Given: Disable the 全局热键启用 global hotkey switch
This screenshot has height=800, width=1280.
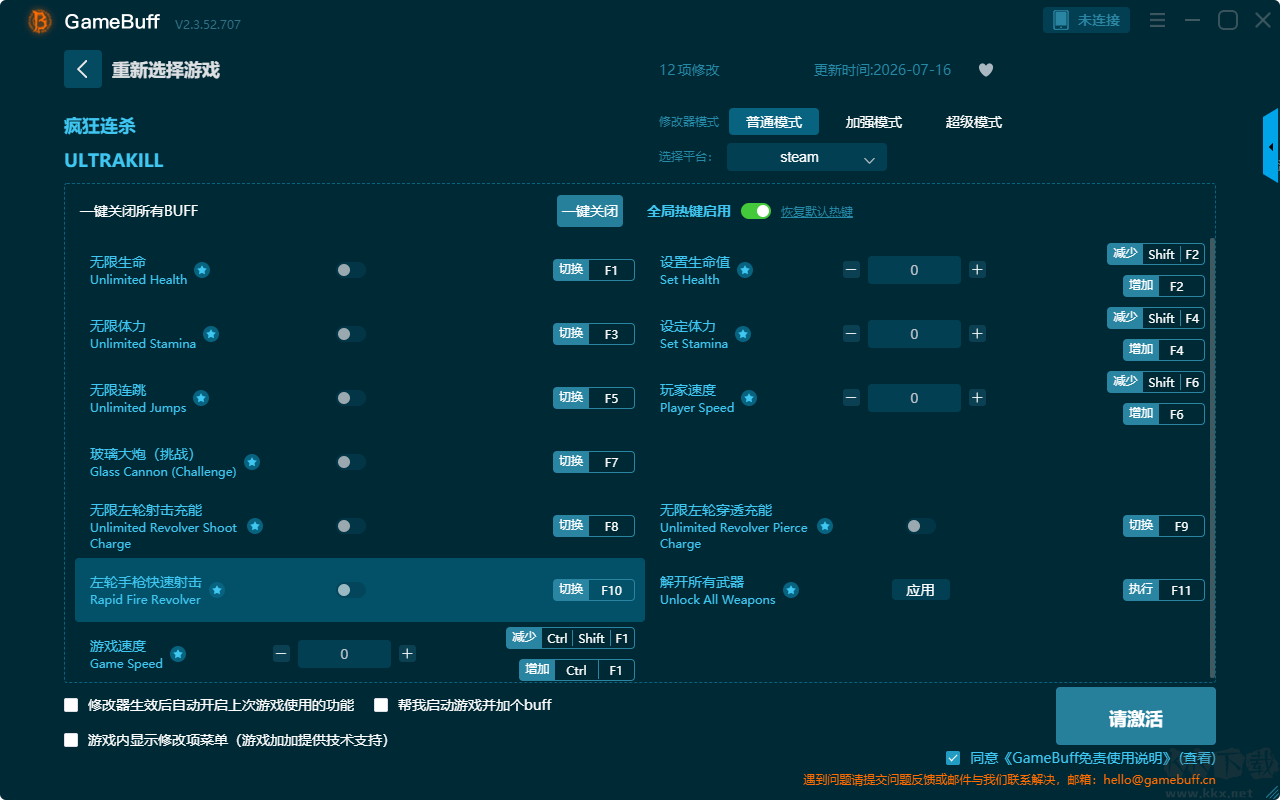Looking at the screenshot, I should tap(756, 211).
